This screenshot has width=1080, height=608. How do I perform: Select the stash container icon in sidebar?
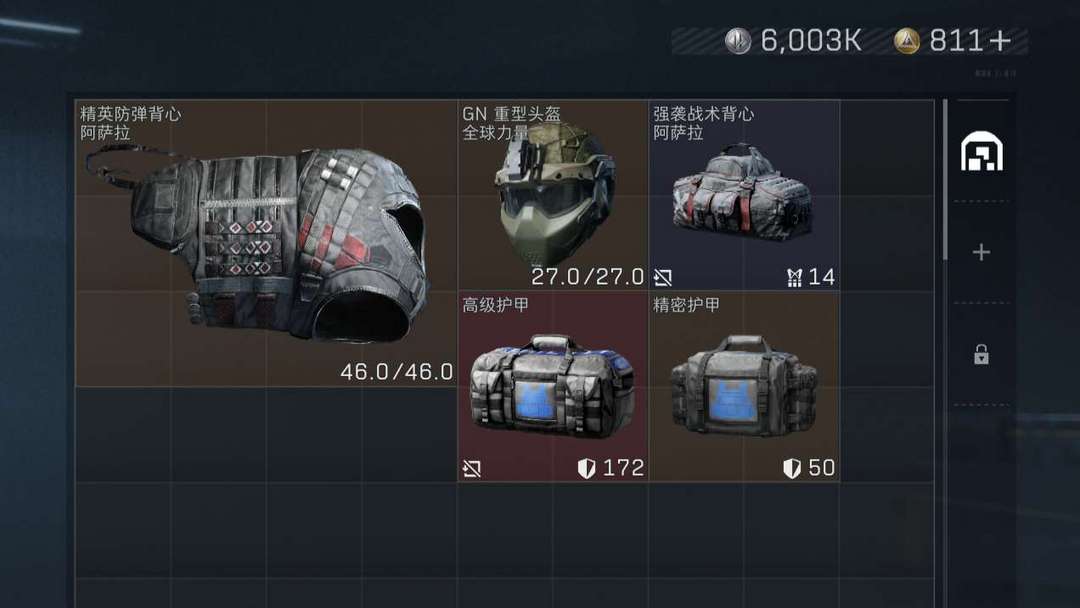point(982,151)
